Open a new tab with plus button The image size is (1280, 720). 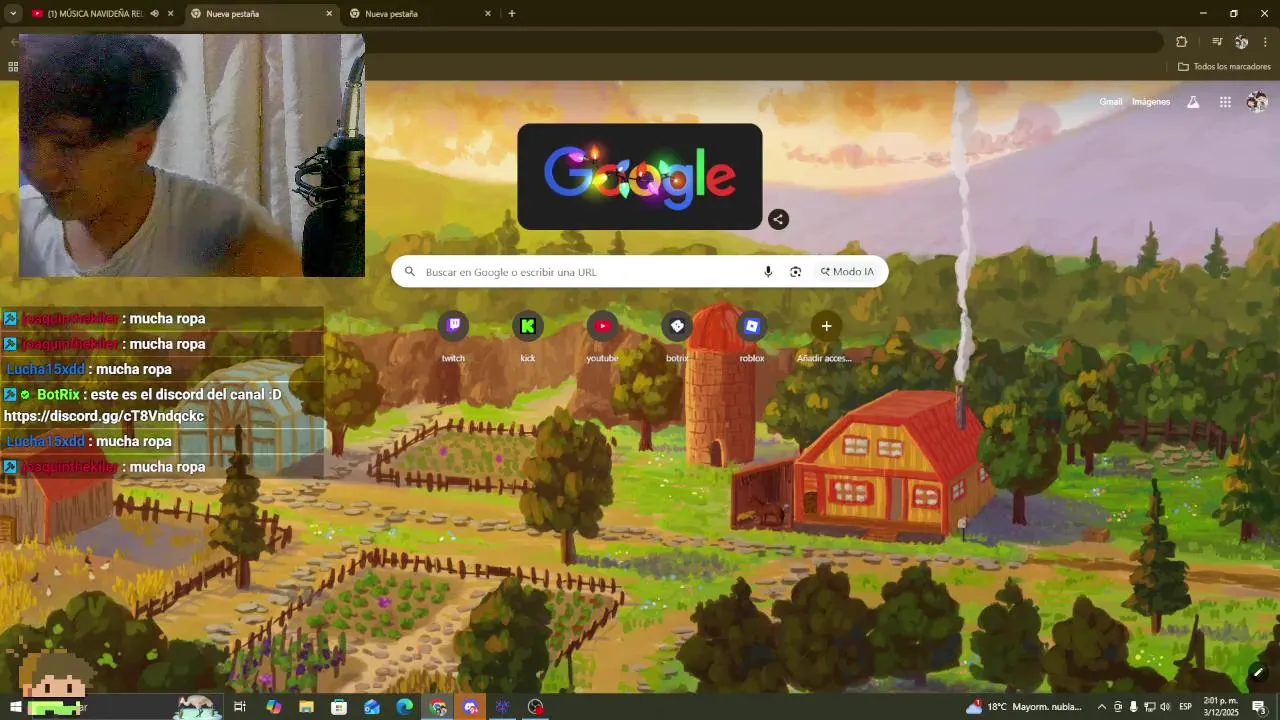512,14
